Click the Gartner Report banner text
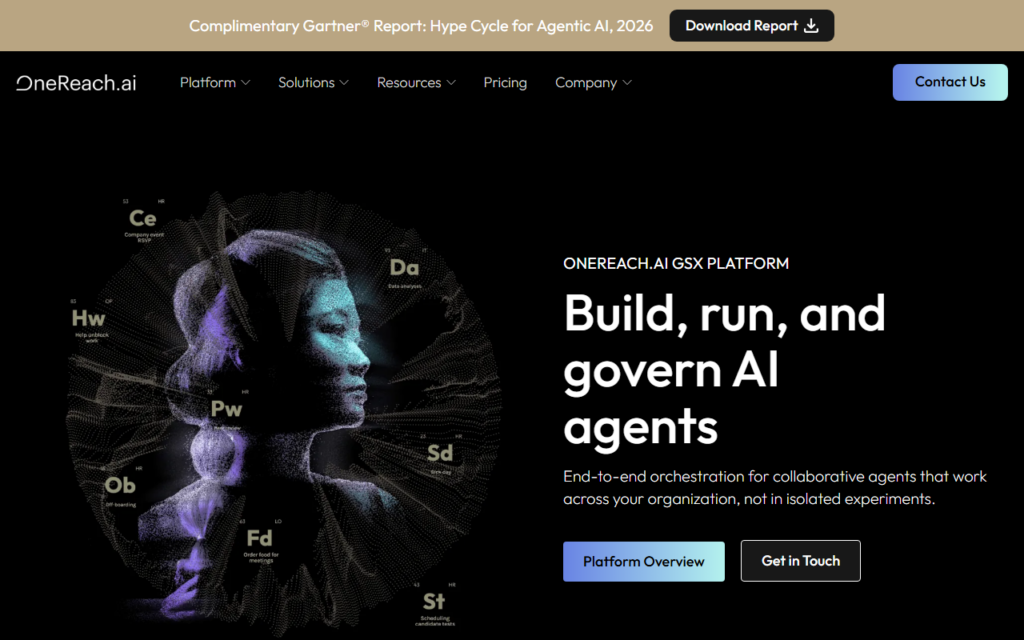This screenshot has height=640, width=1024. [421, 25]
